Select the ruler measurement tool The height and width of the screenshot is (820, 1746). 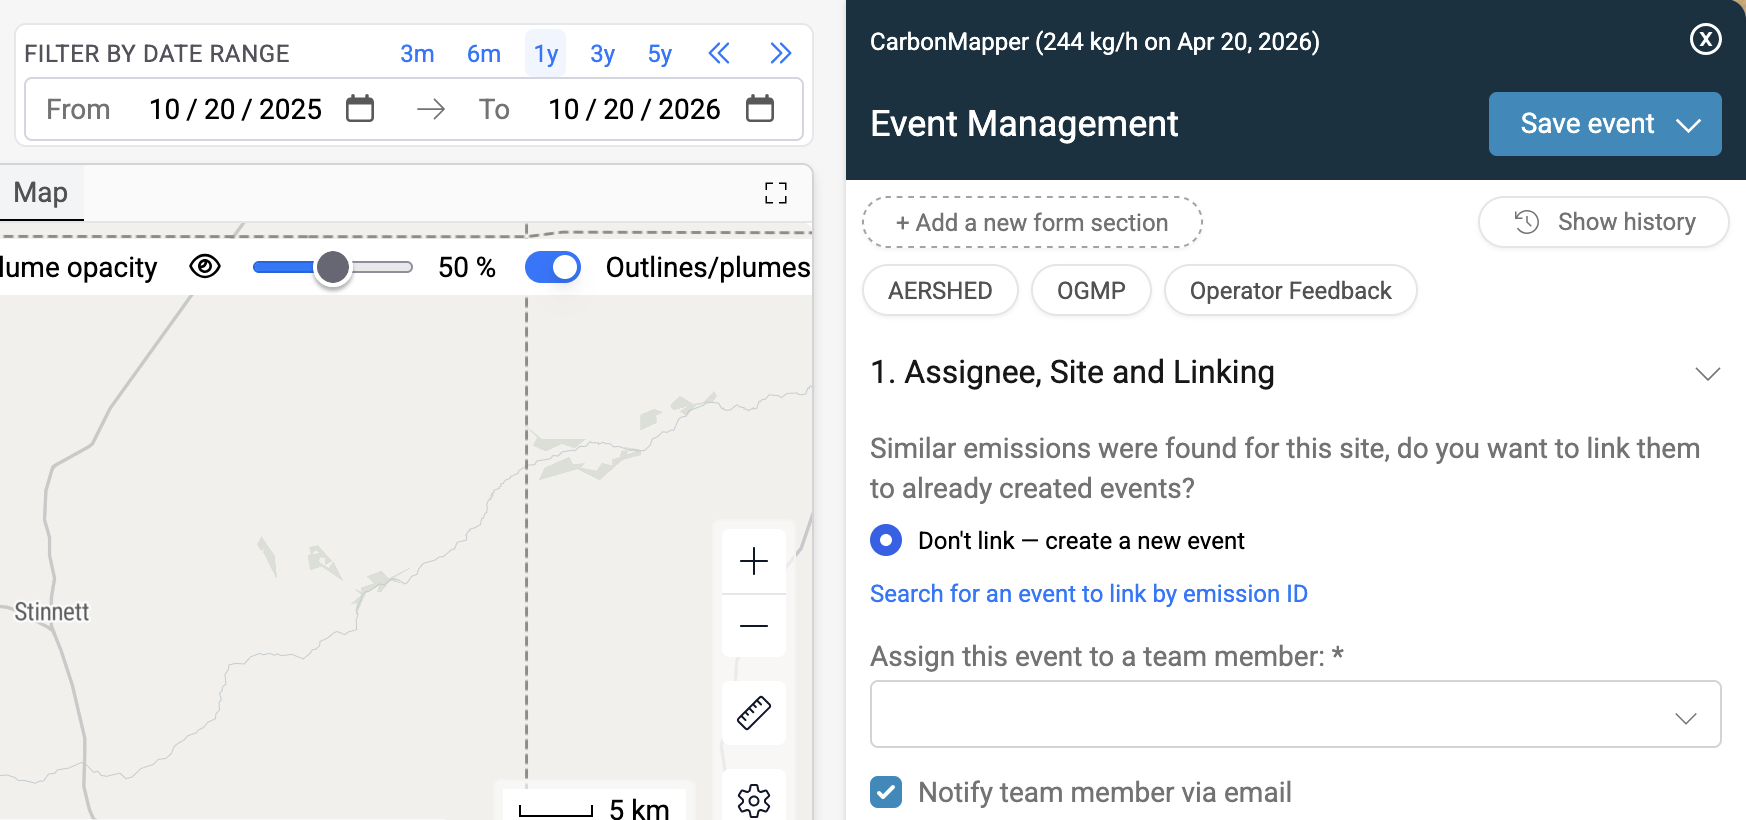coord(754,713)
